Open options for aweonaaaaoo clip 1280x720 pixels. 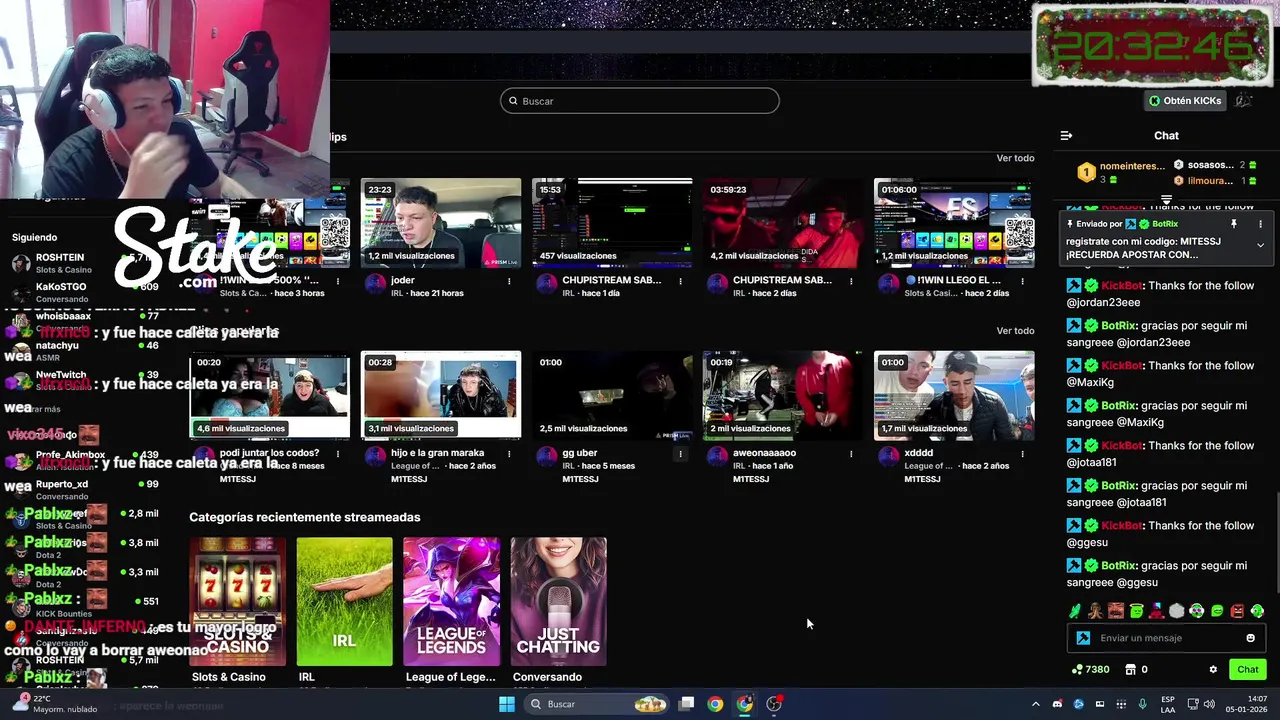851,454
